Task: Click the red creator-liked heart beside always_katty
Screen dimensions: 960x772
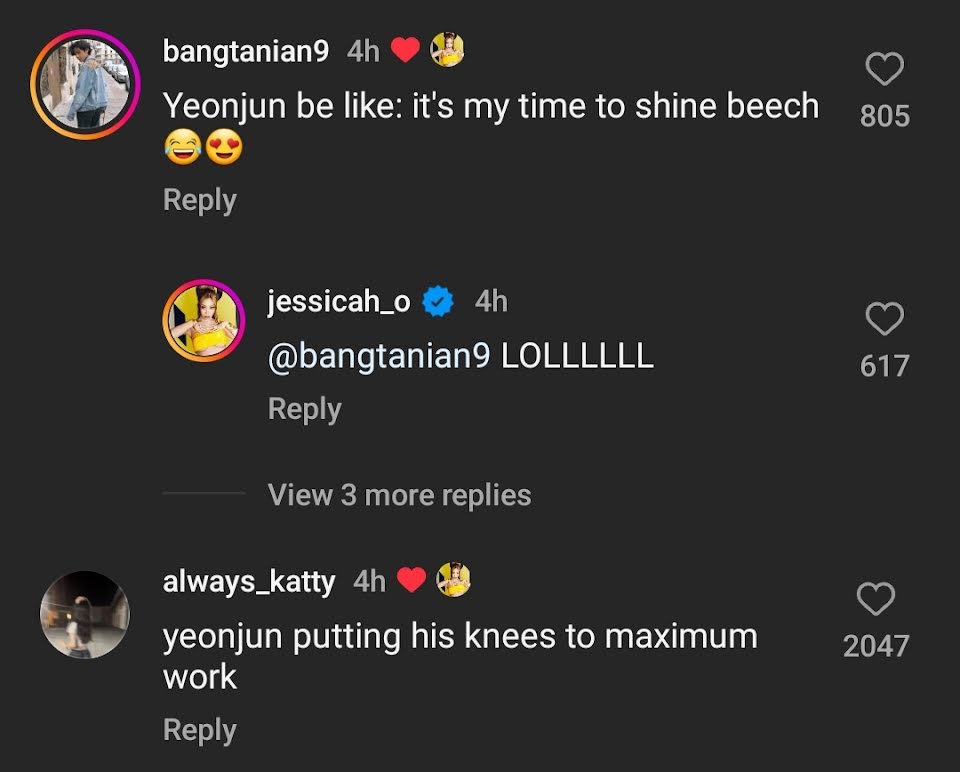Action: pyautogui.click(x=411, y=580)
